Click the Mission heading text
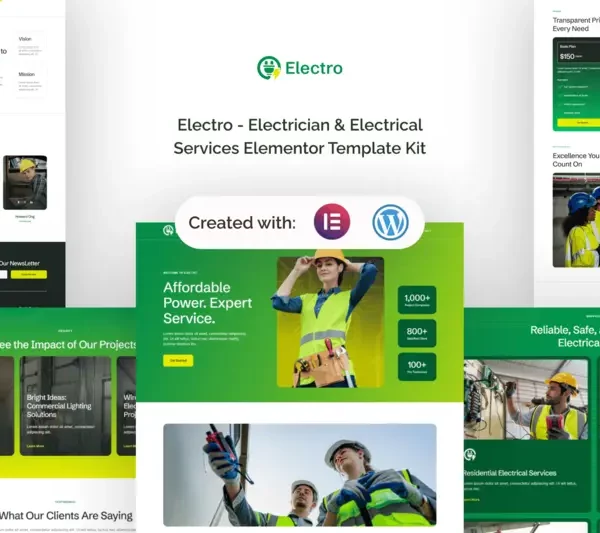 [26, 74]
